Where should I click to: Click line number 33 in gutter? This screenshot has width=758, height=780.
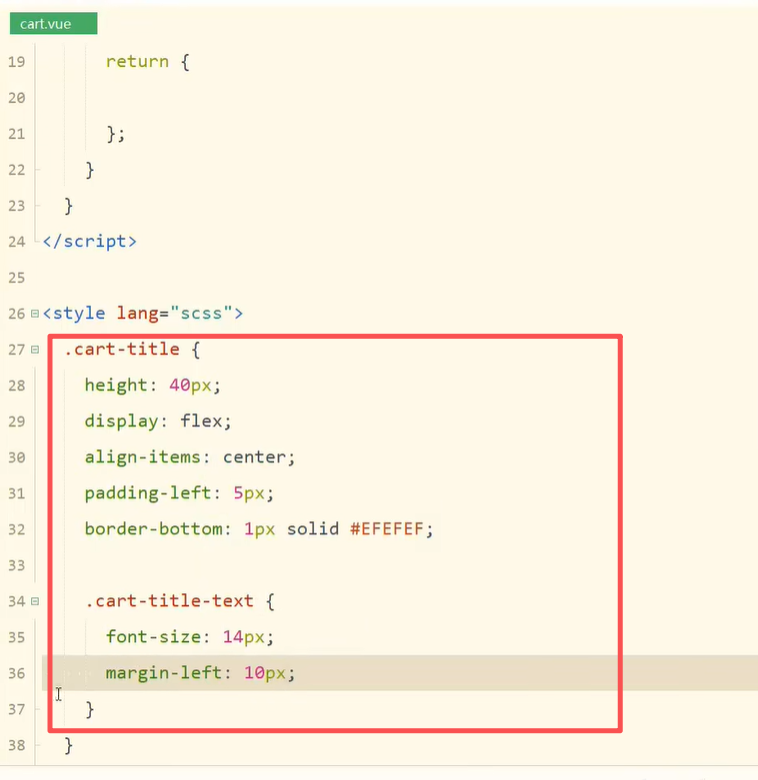click(16, 566)
